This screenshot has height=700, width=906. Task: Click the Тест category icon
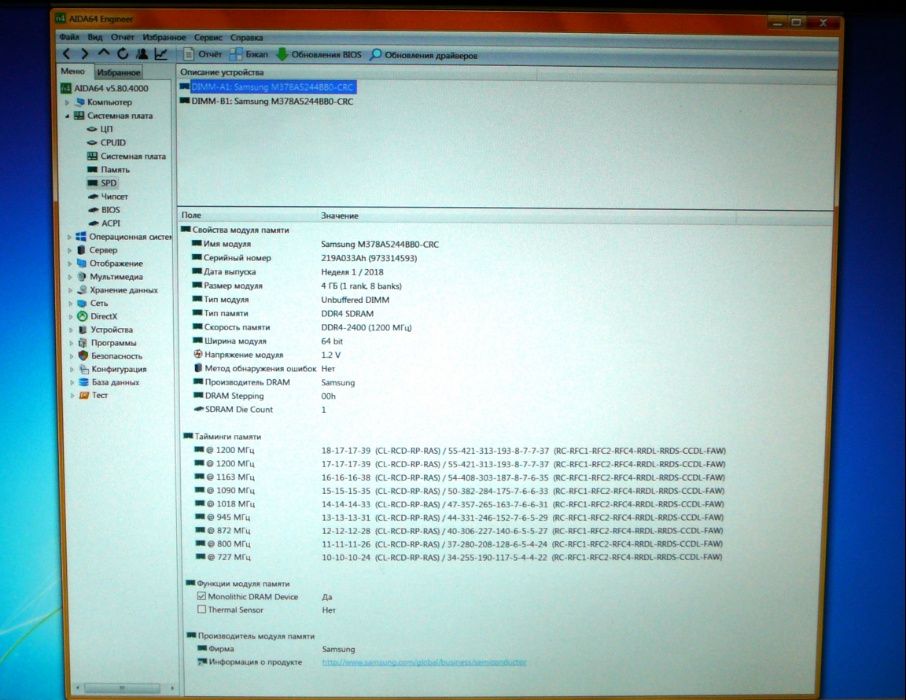pos(84,395)
